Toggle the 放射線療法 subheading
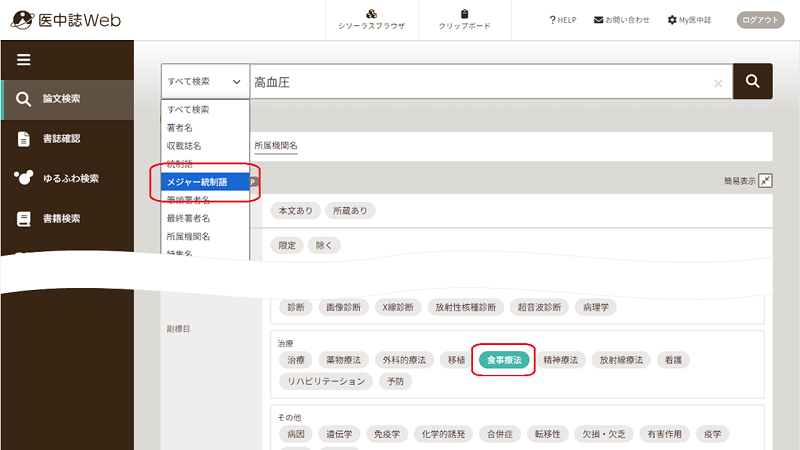Viewport: 800px width, 450px height. [x=621, y=360]
